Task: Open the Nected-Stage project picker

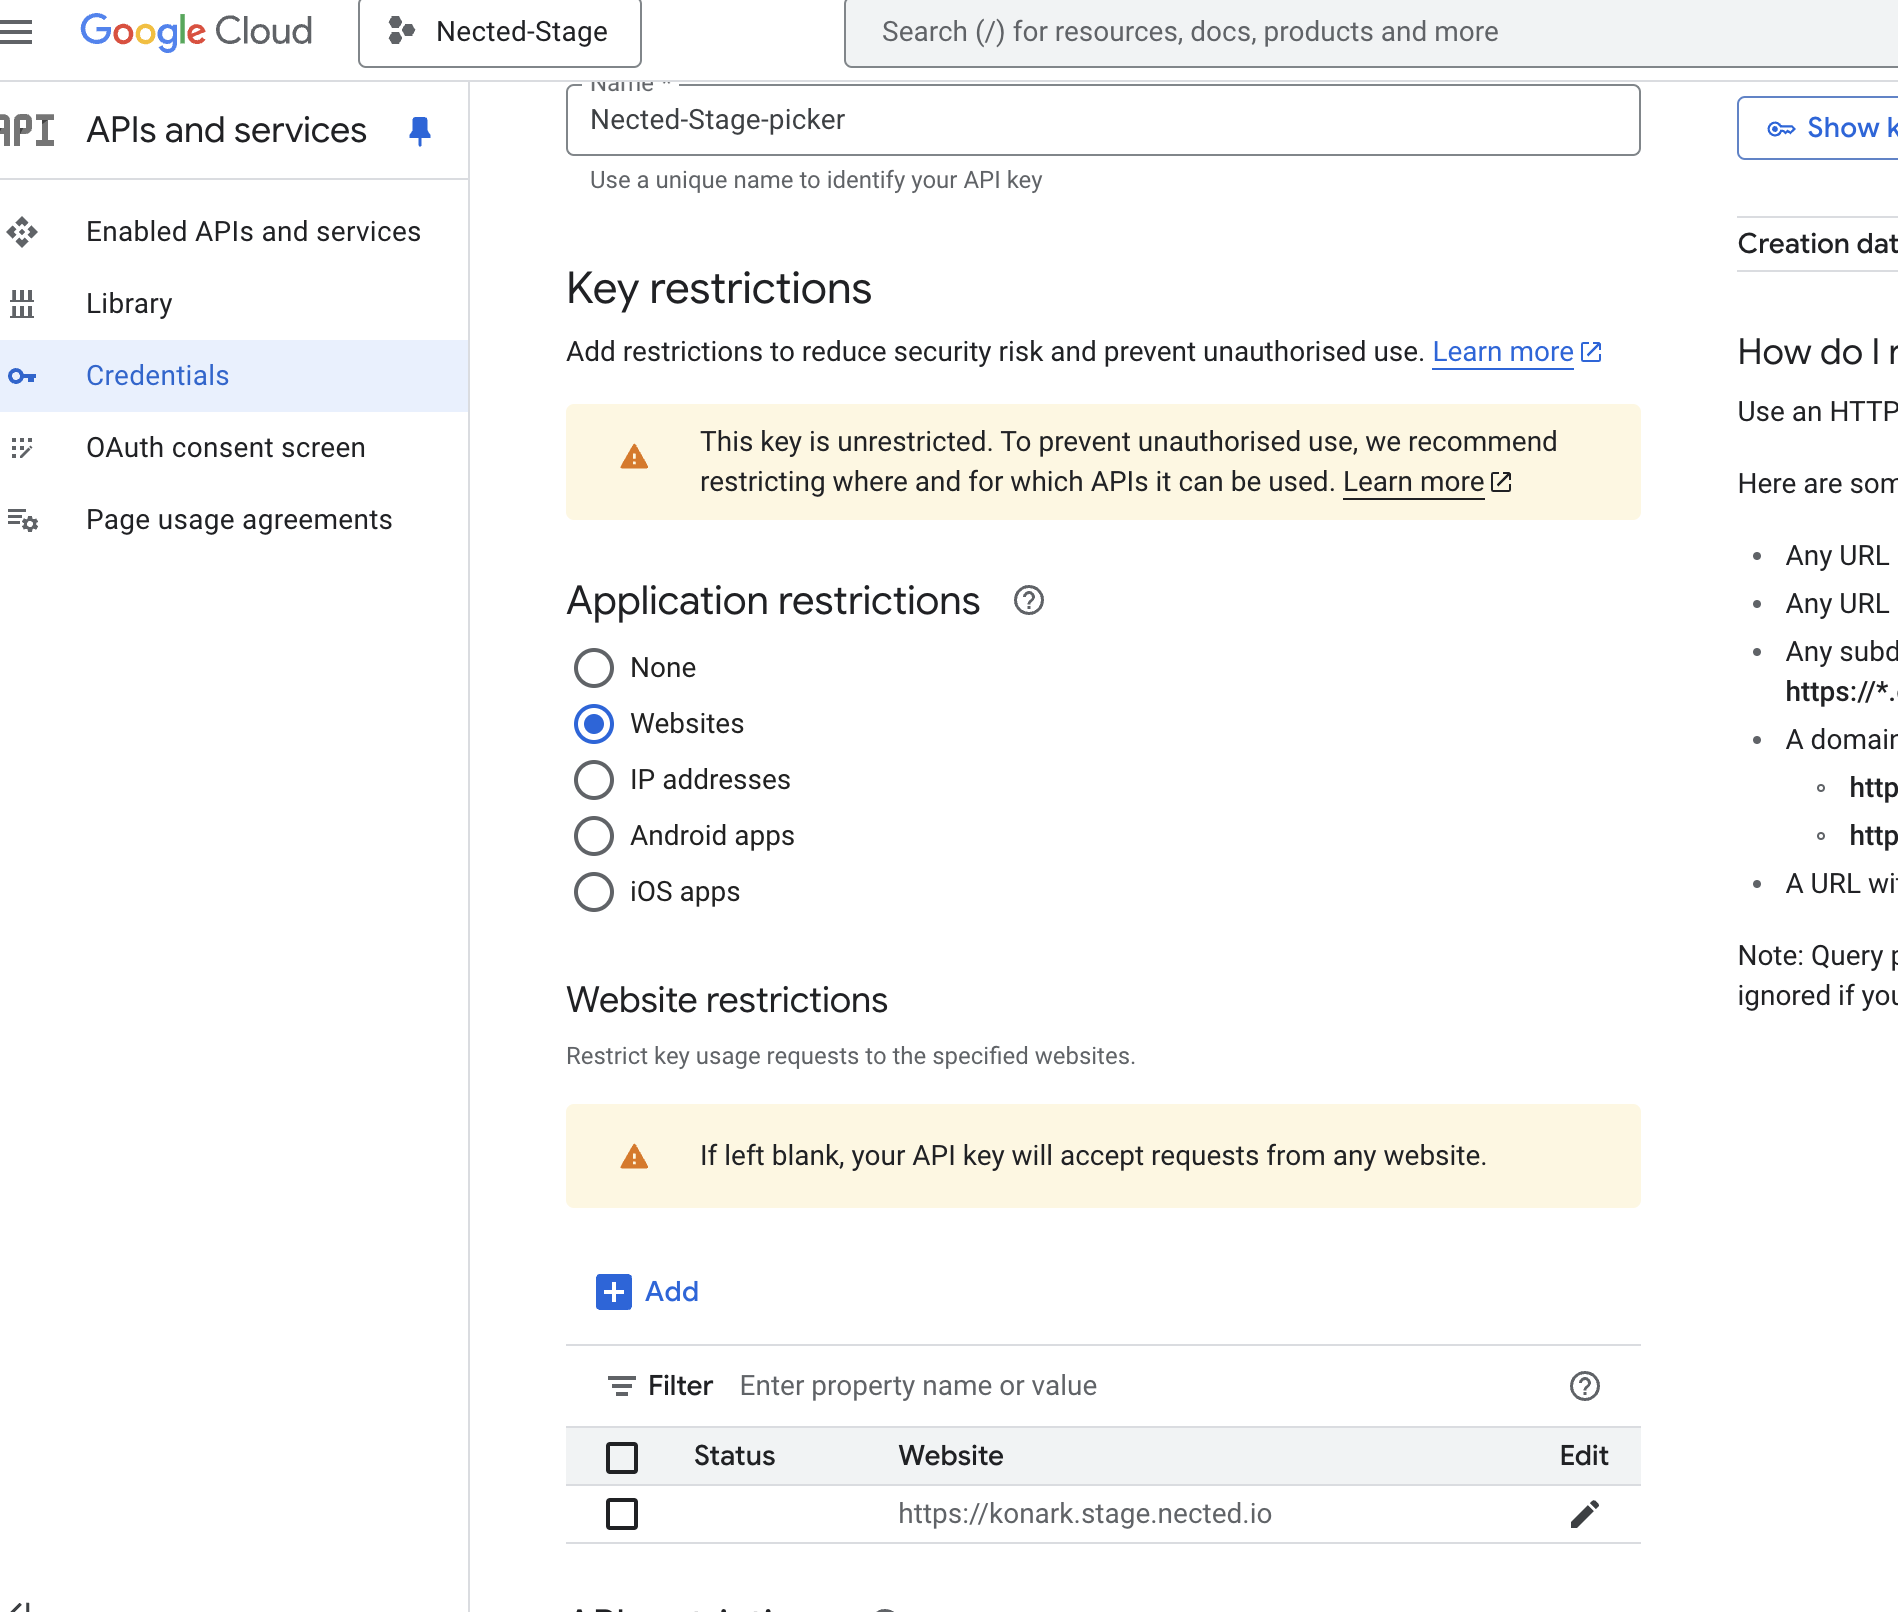Action: (500, 32)
